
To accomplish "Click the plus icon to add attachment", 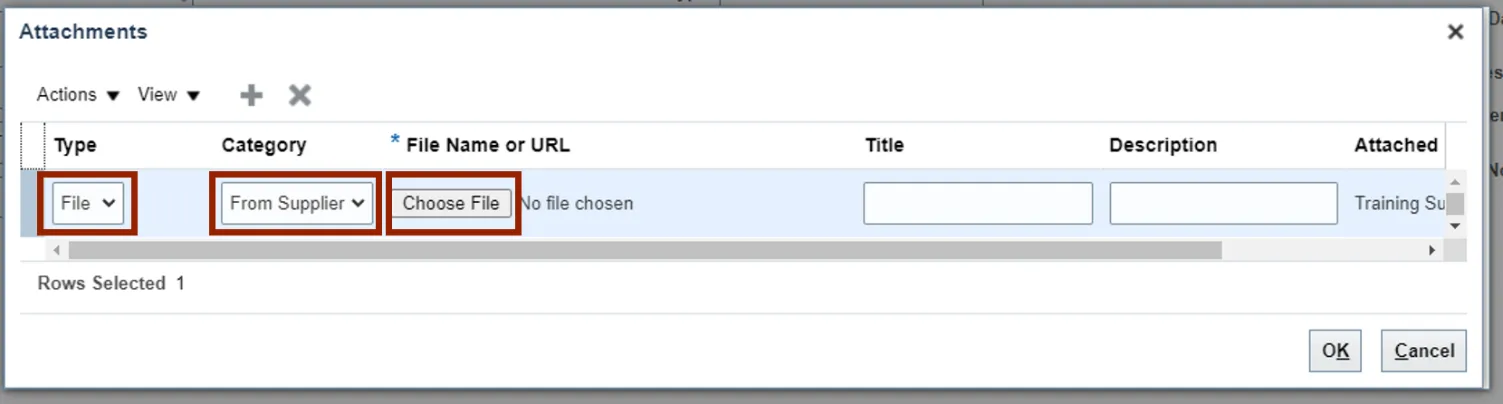I will coord(251,95).
